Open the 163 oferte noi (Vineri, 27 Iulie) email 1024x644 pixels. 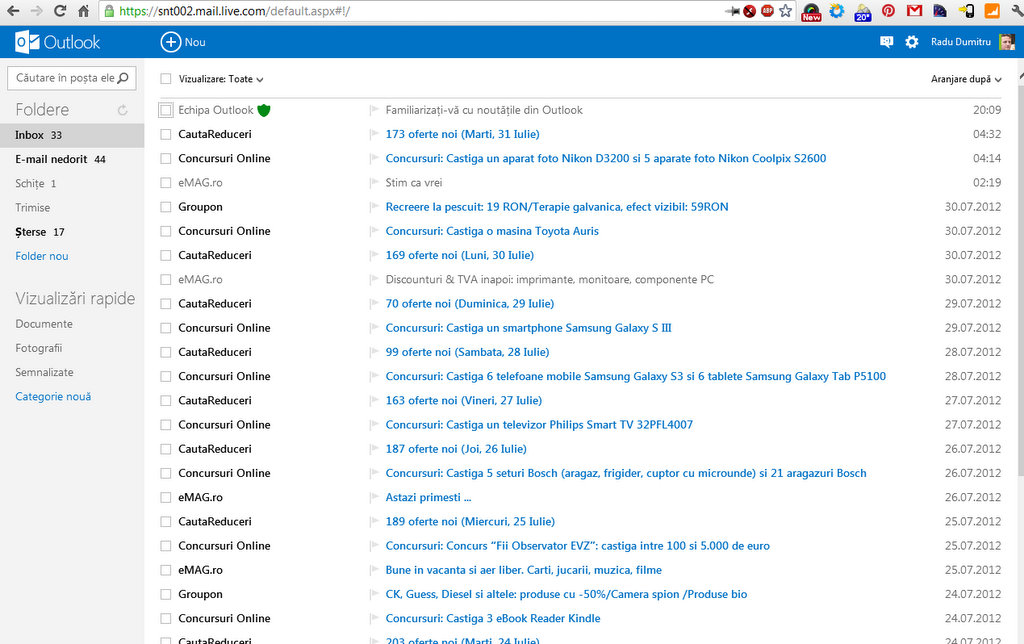coord(464,400)
